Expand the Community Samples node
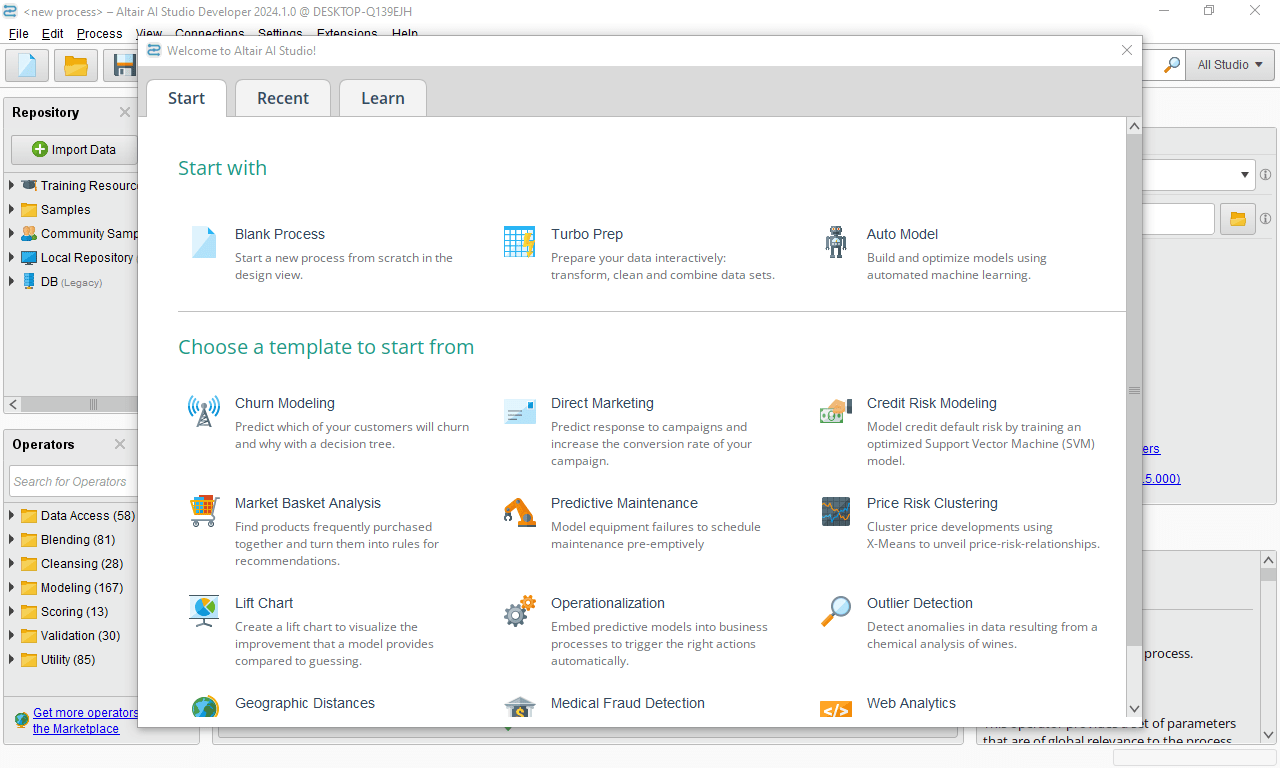The width and height of the screenshot is (1280, 768). click(12, 233)
